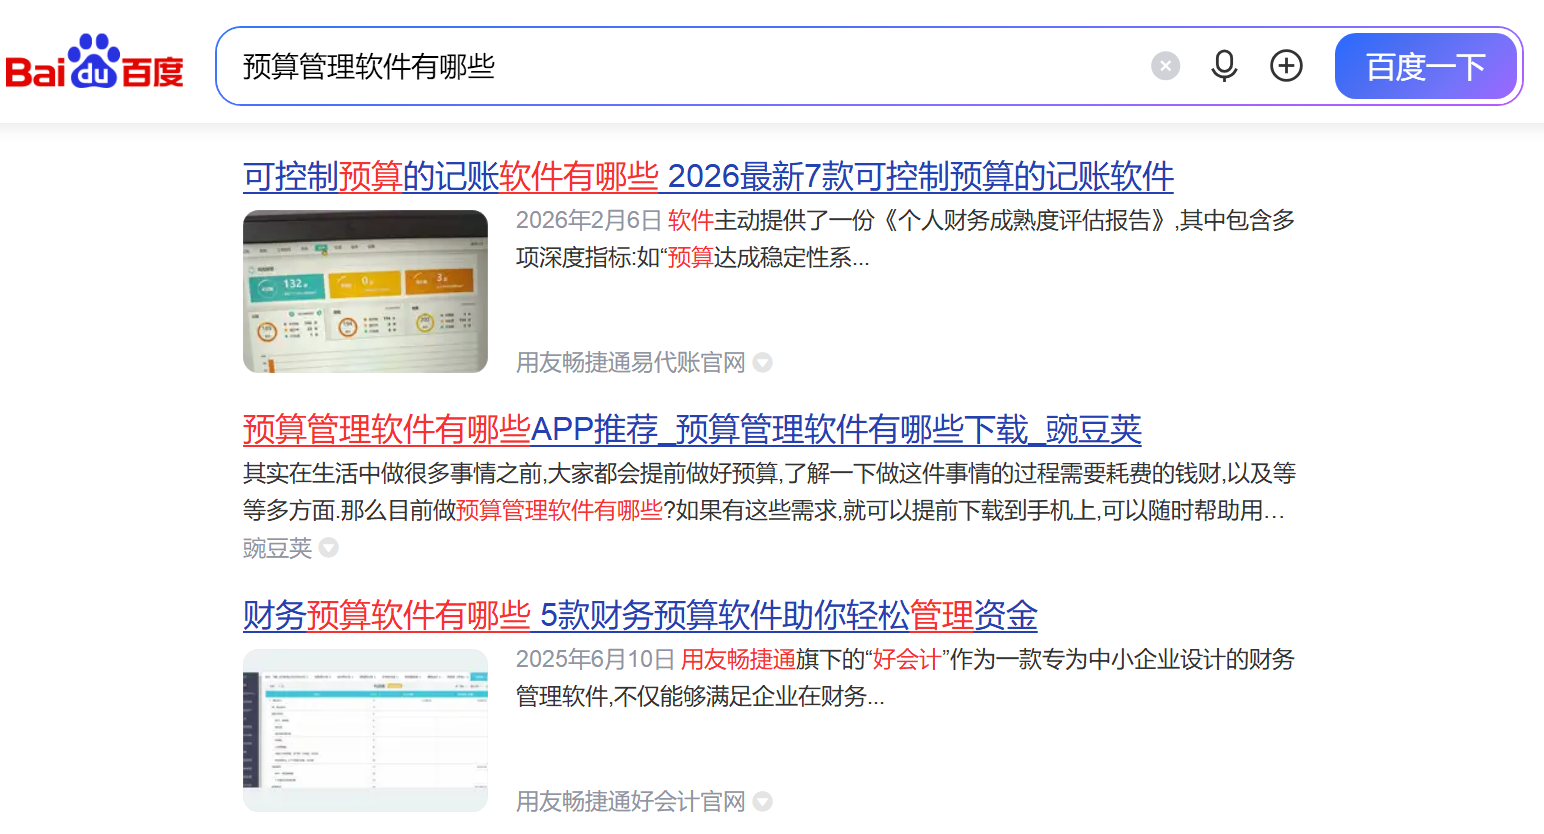Open the spreadsheet thumbnail of the third result

[x=365, y=730]
